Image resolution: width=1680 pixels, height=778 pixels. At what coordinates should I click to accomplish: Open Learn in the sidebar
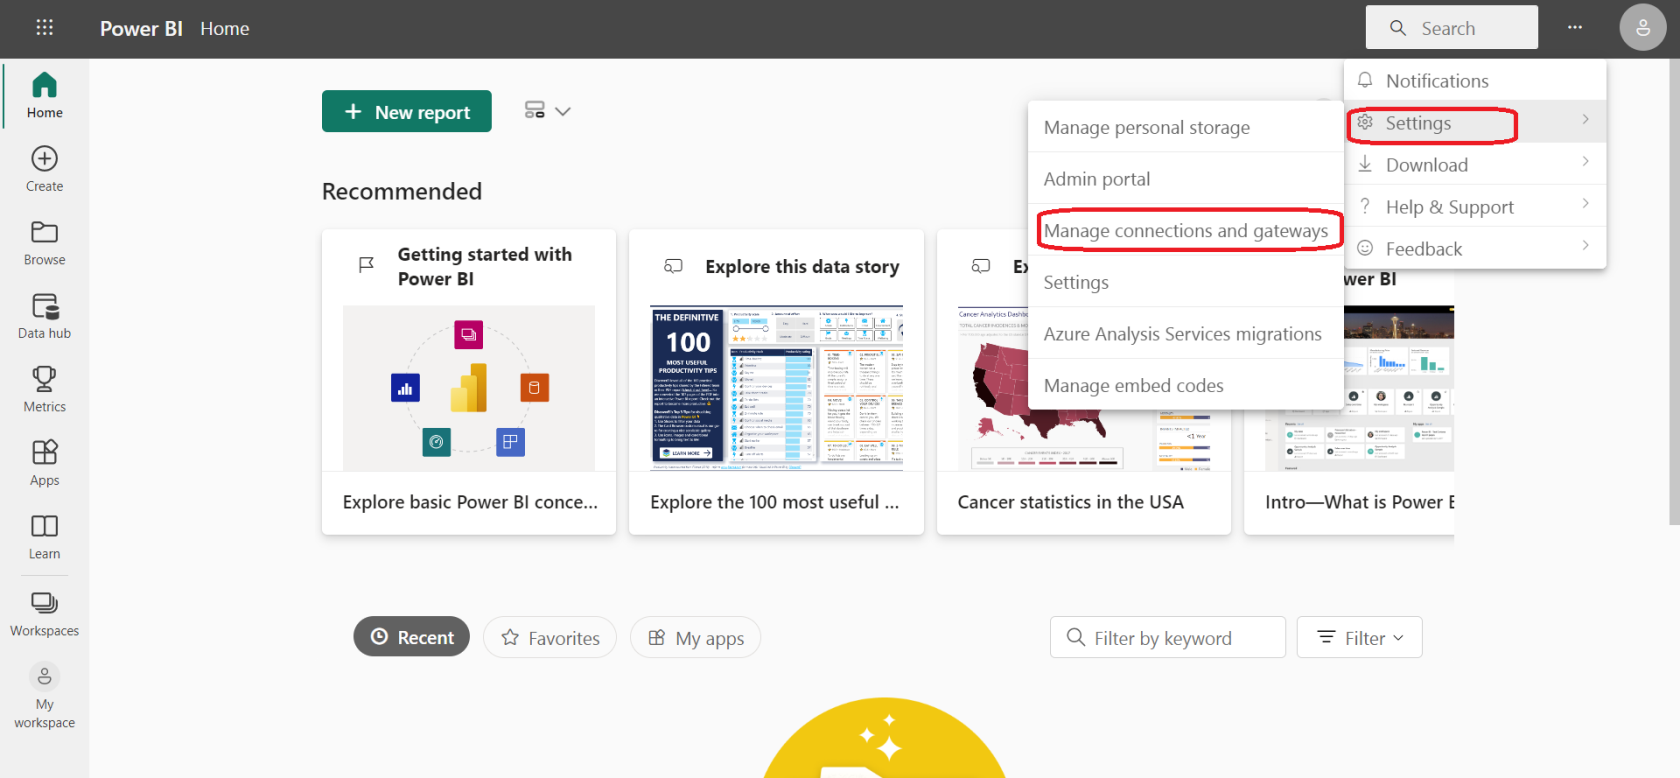[x=44, y=537]
